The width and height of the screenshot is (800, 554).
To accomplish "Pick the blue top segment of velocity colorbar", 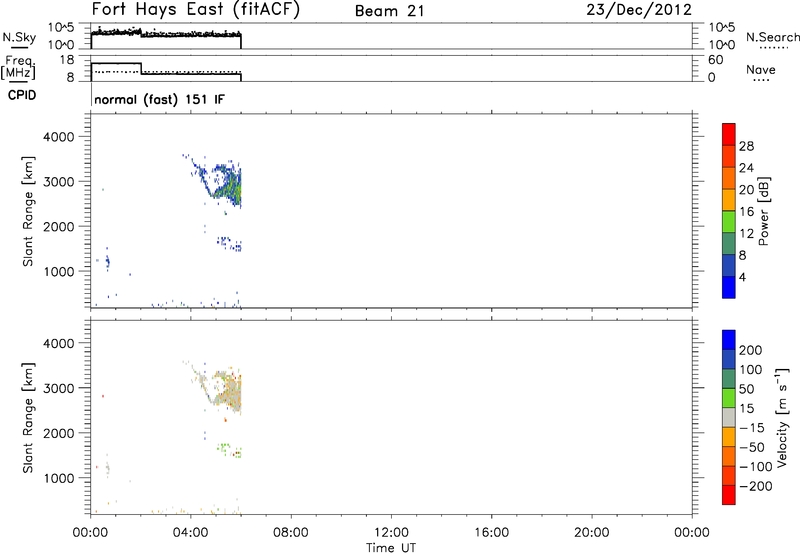I will 729,340.
